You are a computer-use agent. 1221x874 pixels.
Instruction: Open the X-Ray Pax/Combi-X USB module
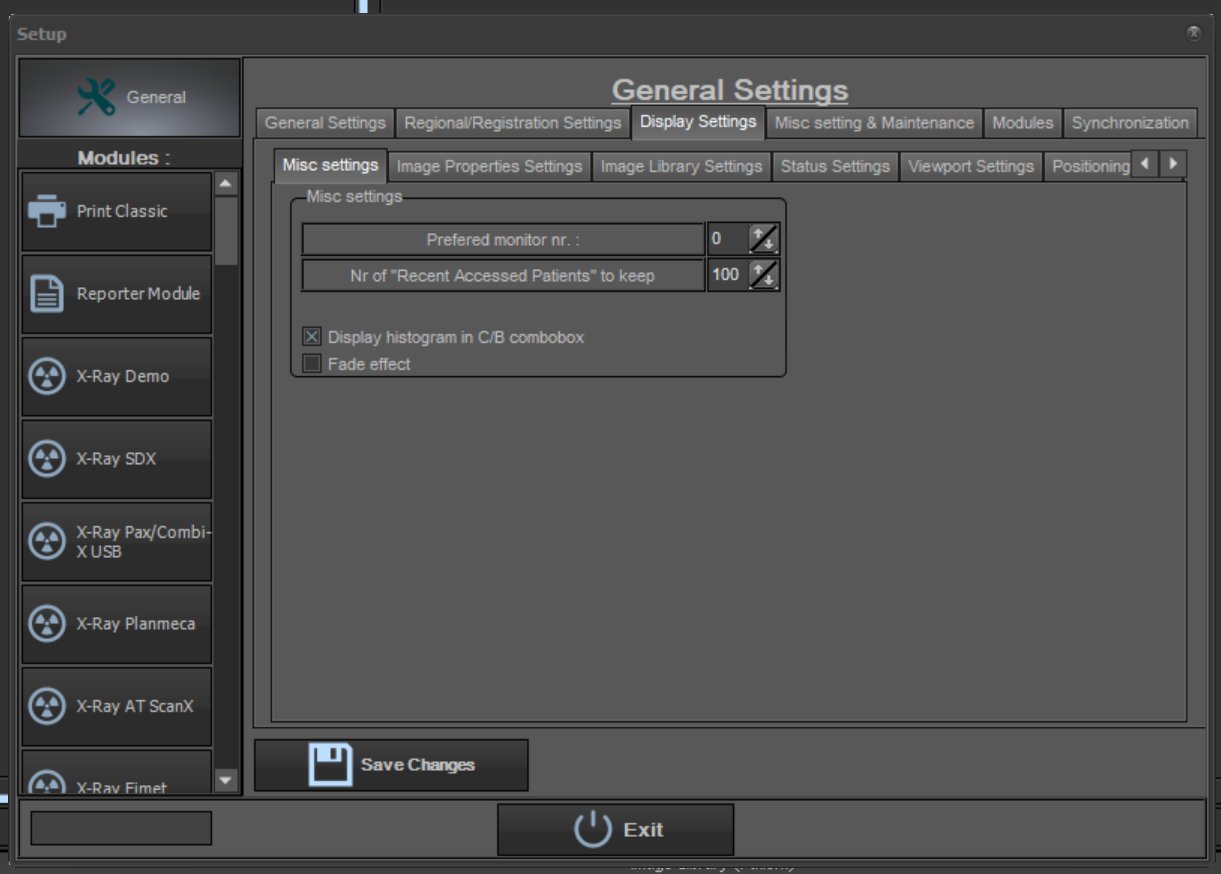[115, 541]
